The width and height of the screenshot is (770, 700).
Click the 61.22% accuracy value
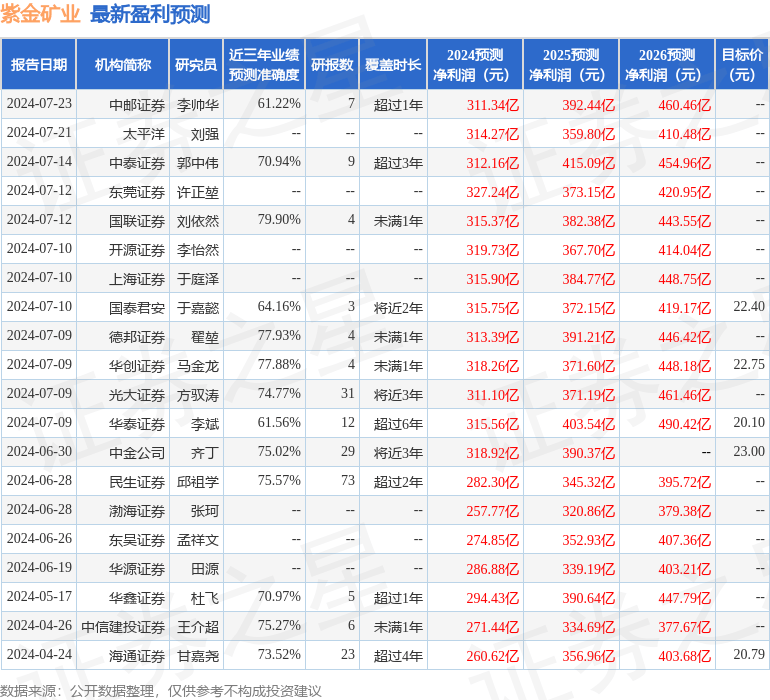(x=279, y=104)
